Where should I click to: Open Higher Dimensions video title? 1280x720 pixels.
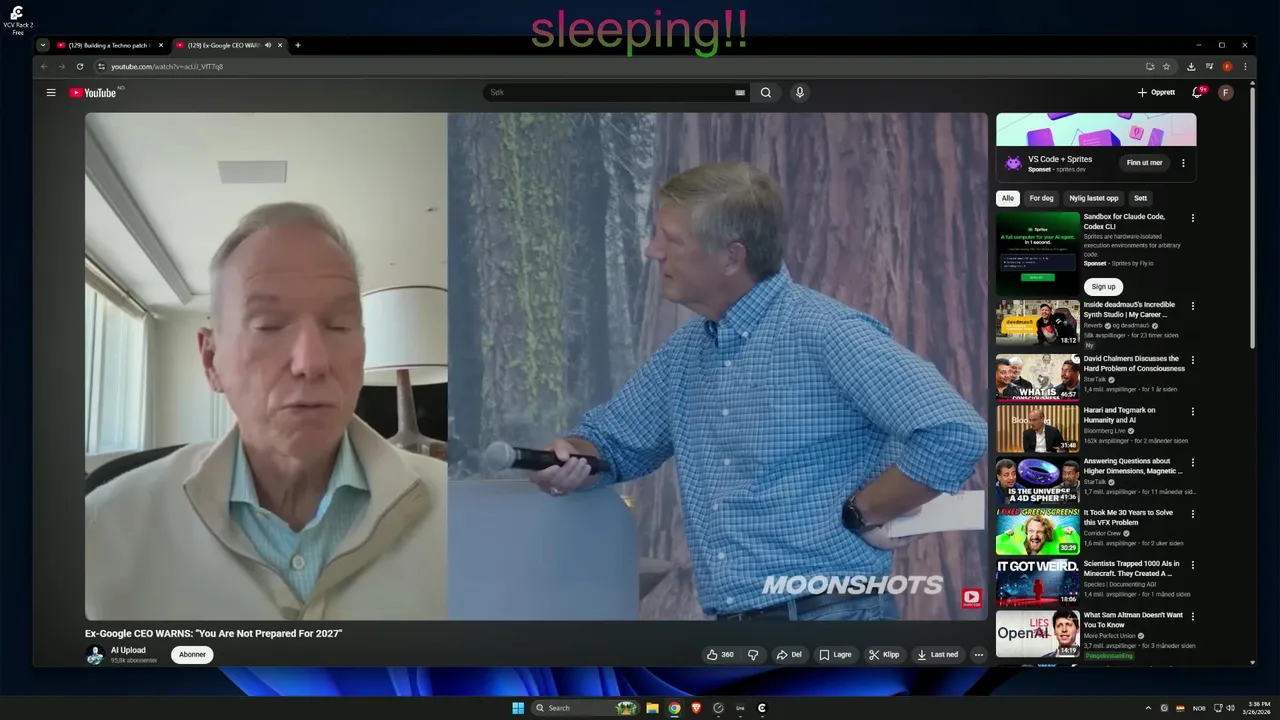click(1133, 466)
